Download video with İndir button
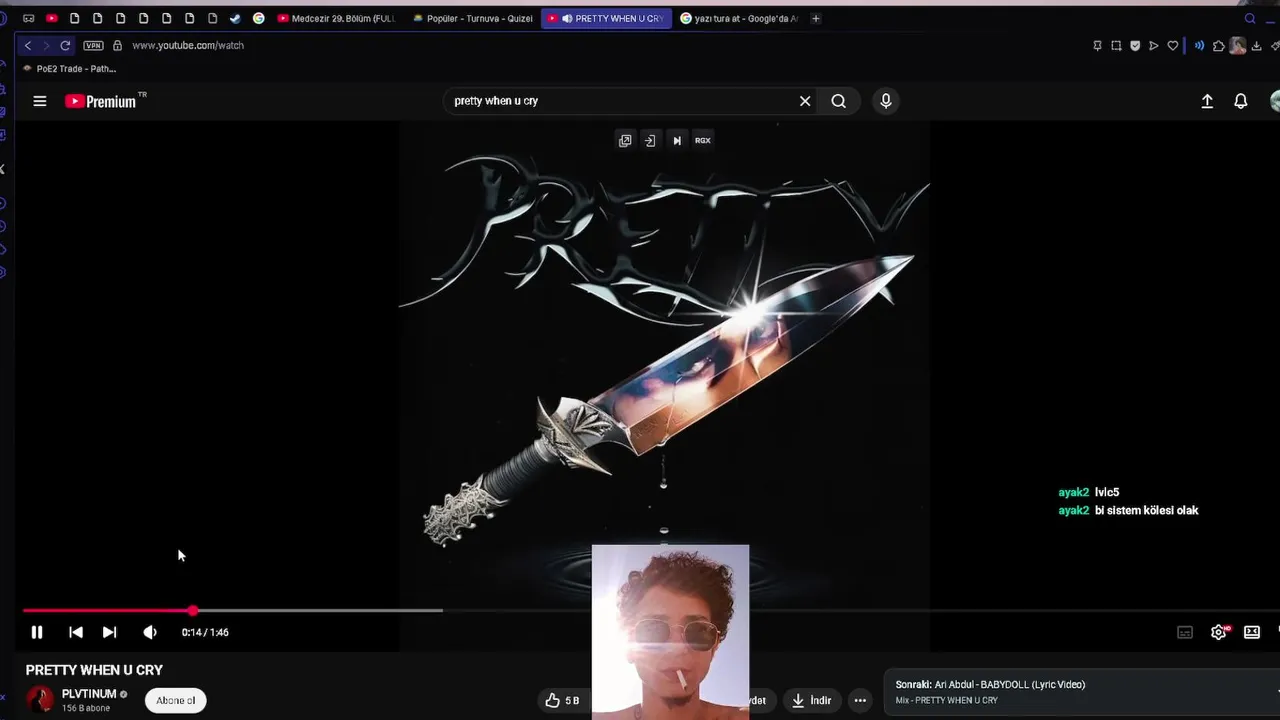This screenshot has height=720, width=1280. coord(811,700)
